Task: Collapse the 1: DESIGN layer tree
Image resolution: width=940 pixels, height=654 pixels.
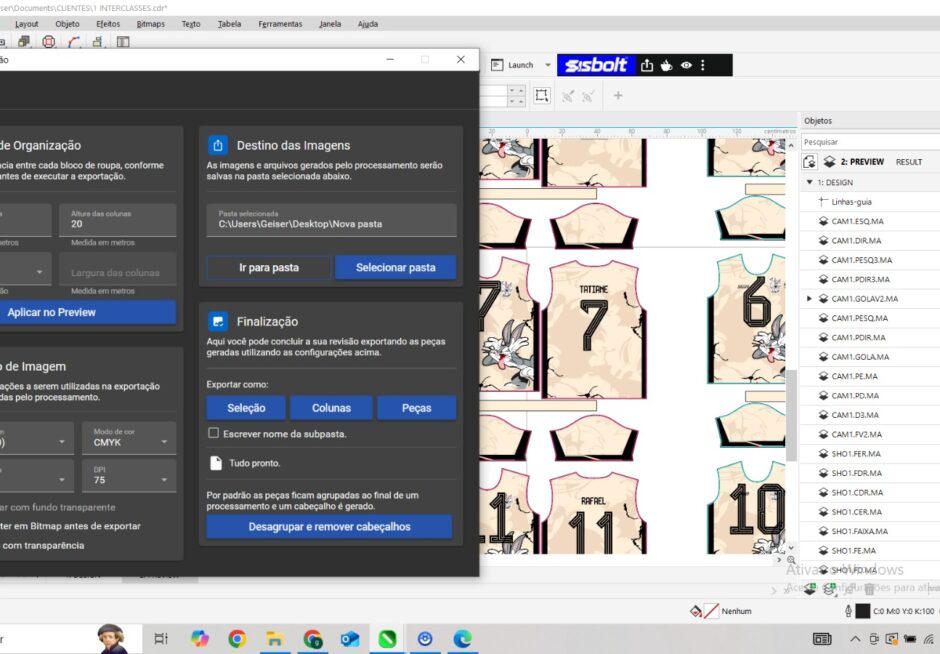Action: (x=809, y=182)
